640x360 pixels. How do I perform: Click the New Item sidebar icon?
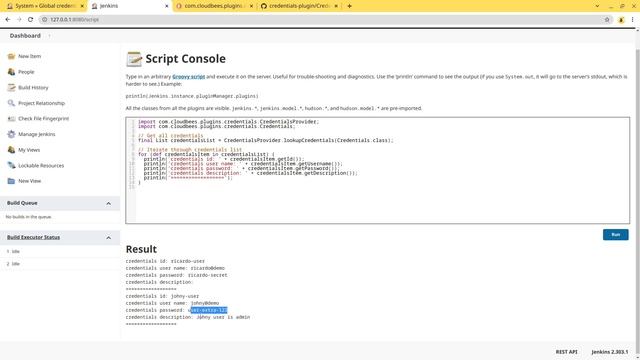[x=11, y=56]
